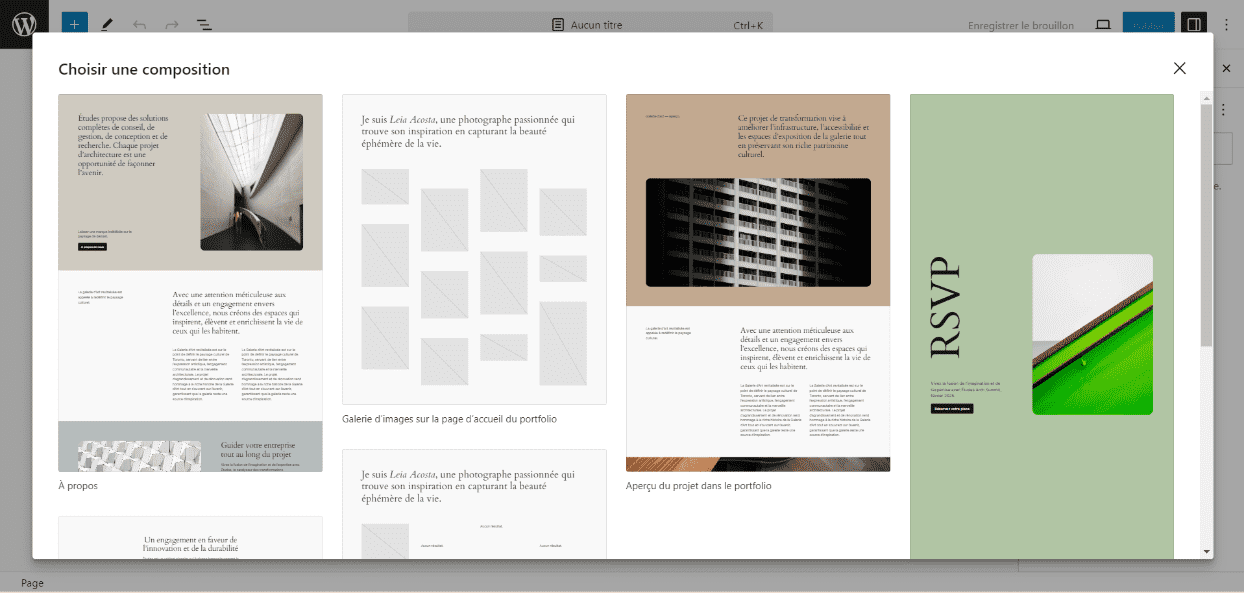Click the pattern list scrollbar thumb
Viewport: 1244px width, 593px height.
[x=1206, y=225]
